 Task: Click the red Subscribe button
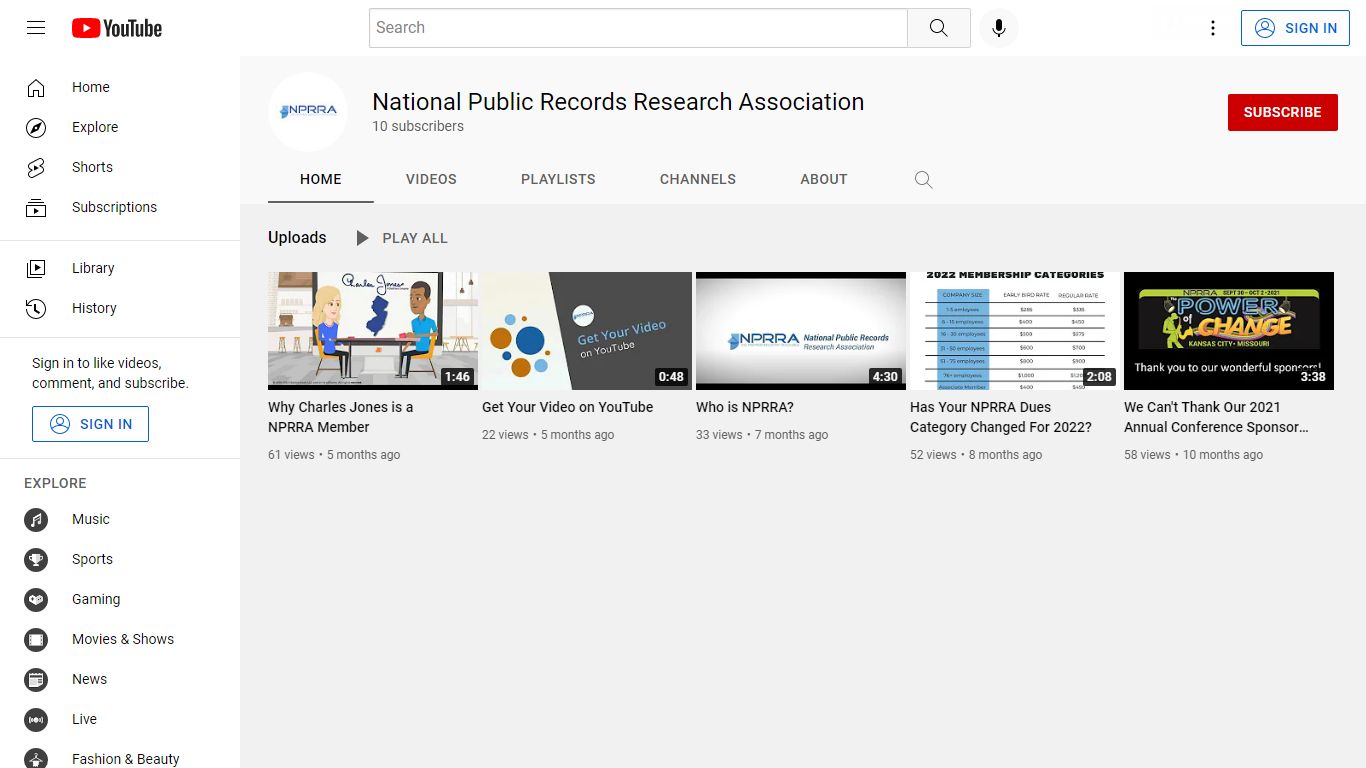tap(1282, 112)
